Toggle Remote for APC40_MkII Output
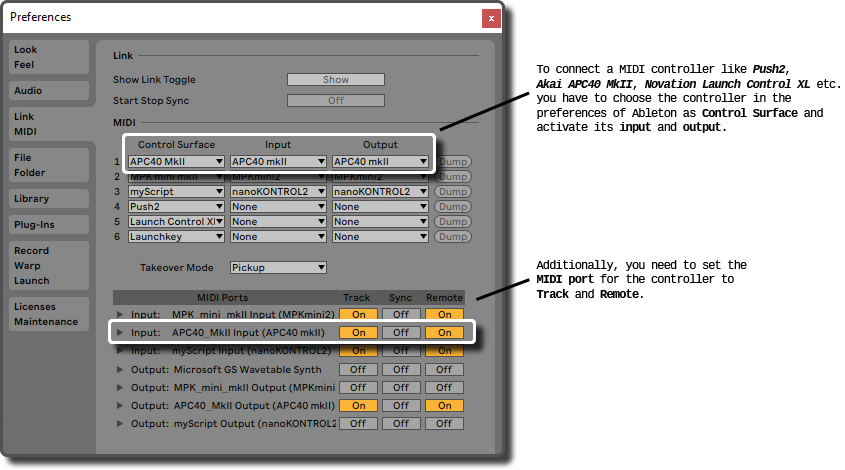This screenshot has width=845, height=470. coord(444,405)
